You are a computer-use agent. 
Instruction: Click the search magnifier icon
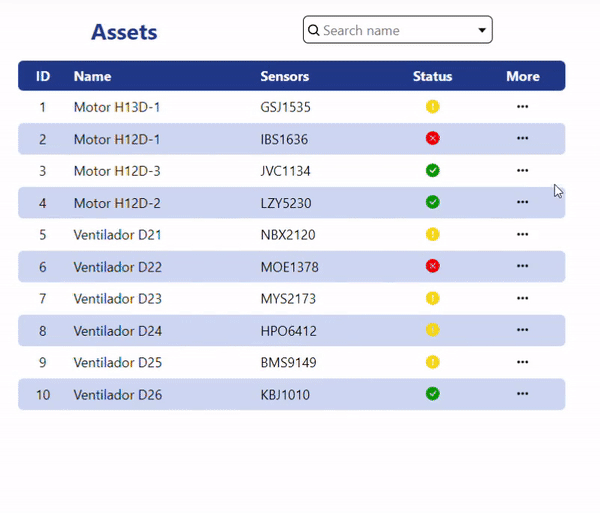click(313, 30)
